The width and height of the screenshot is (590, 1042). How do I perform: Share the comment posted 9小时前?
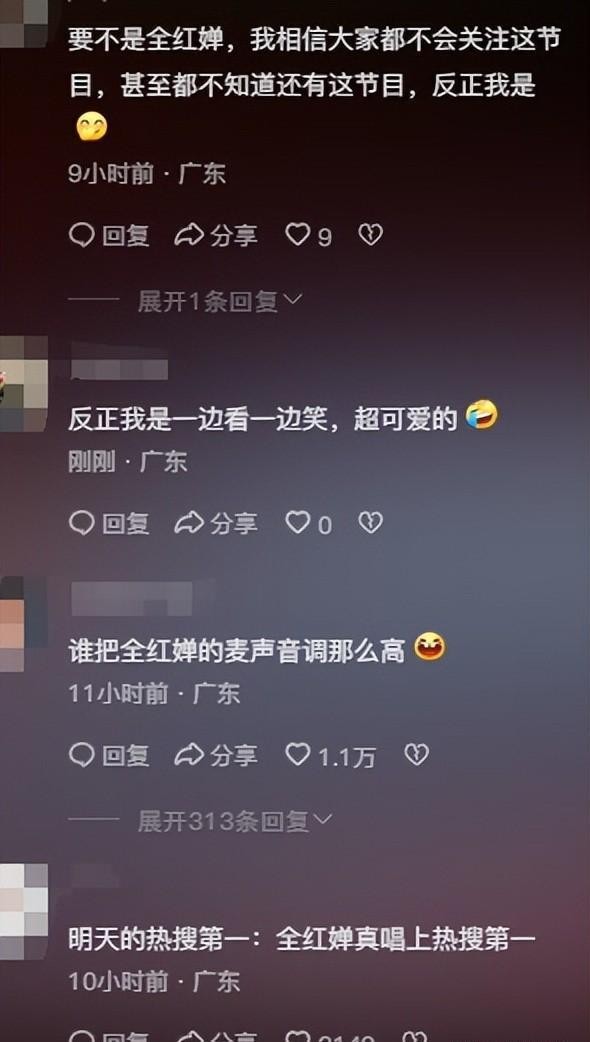[x=216, y=235]
